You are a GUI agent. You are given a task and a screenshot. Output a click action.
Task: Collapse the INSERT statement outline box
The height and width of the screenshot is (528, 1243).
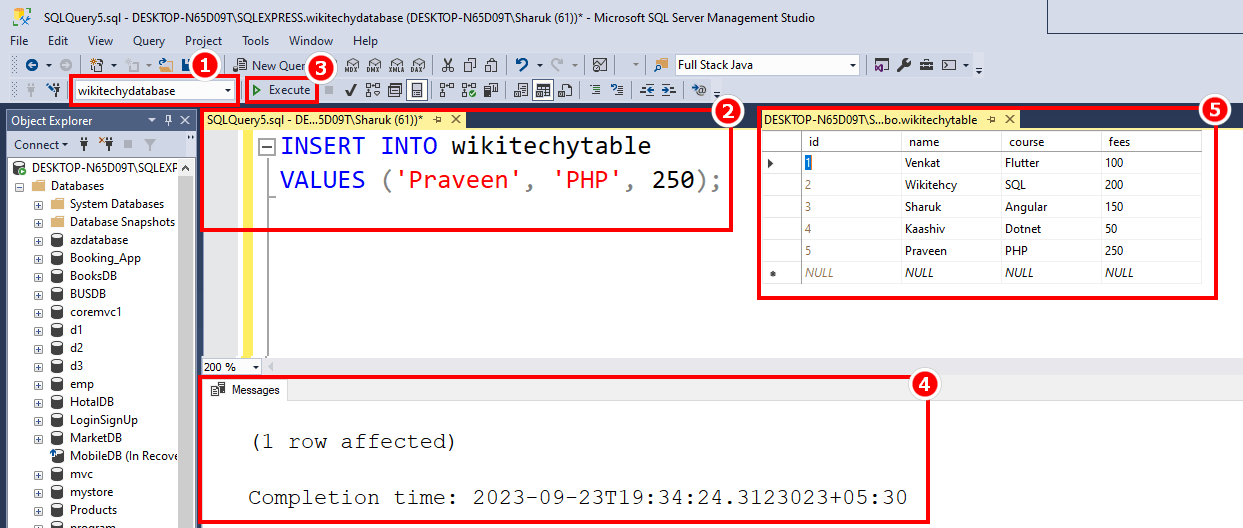(267, 147)
